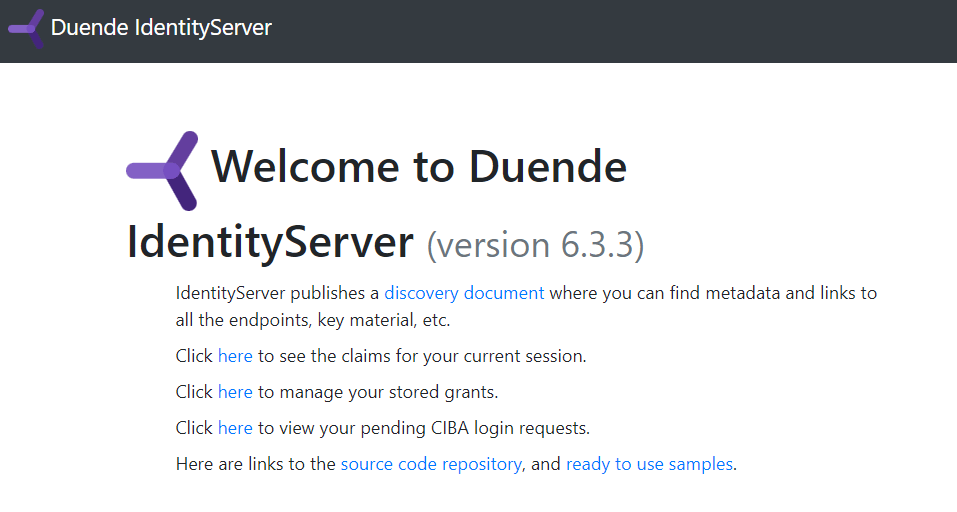Click the Duende logo icon in navbar
The width and height of the screenshot is (957, 512).
(26, 28)
